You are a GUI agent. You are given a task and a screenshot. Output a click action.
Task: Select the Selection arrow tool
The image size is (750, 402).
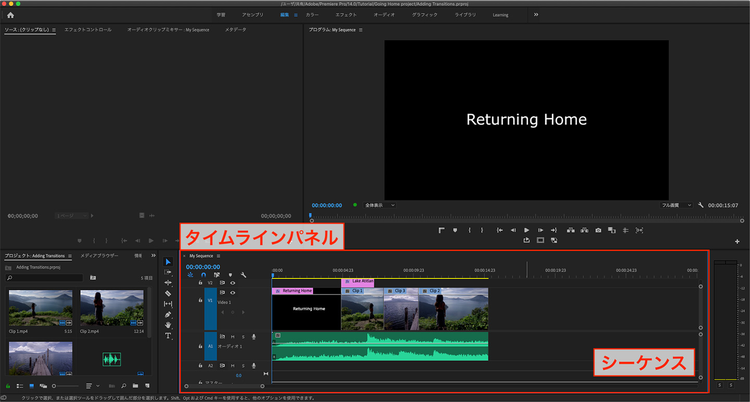pos(168,262)
